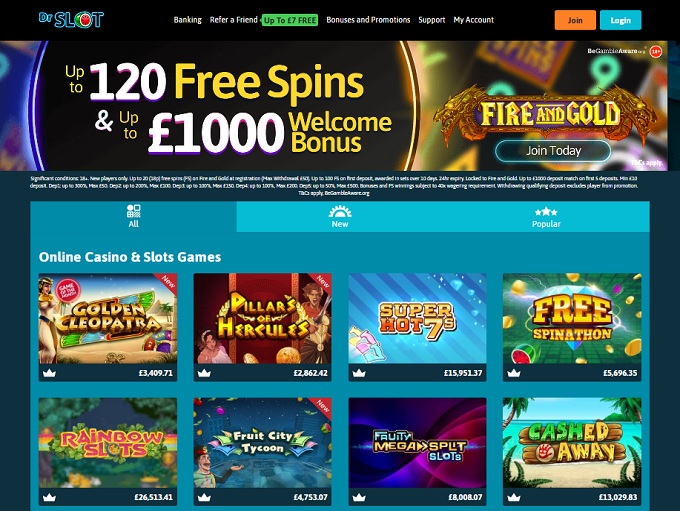Open the Popular games tab
Screen dimensions: 680x511
pyautogui.click(x=546, y=216)
